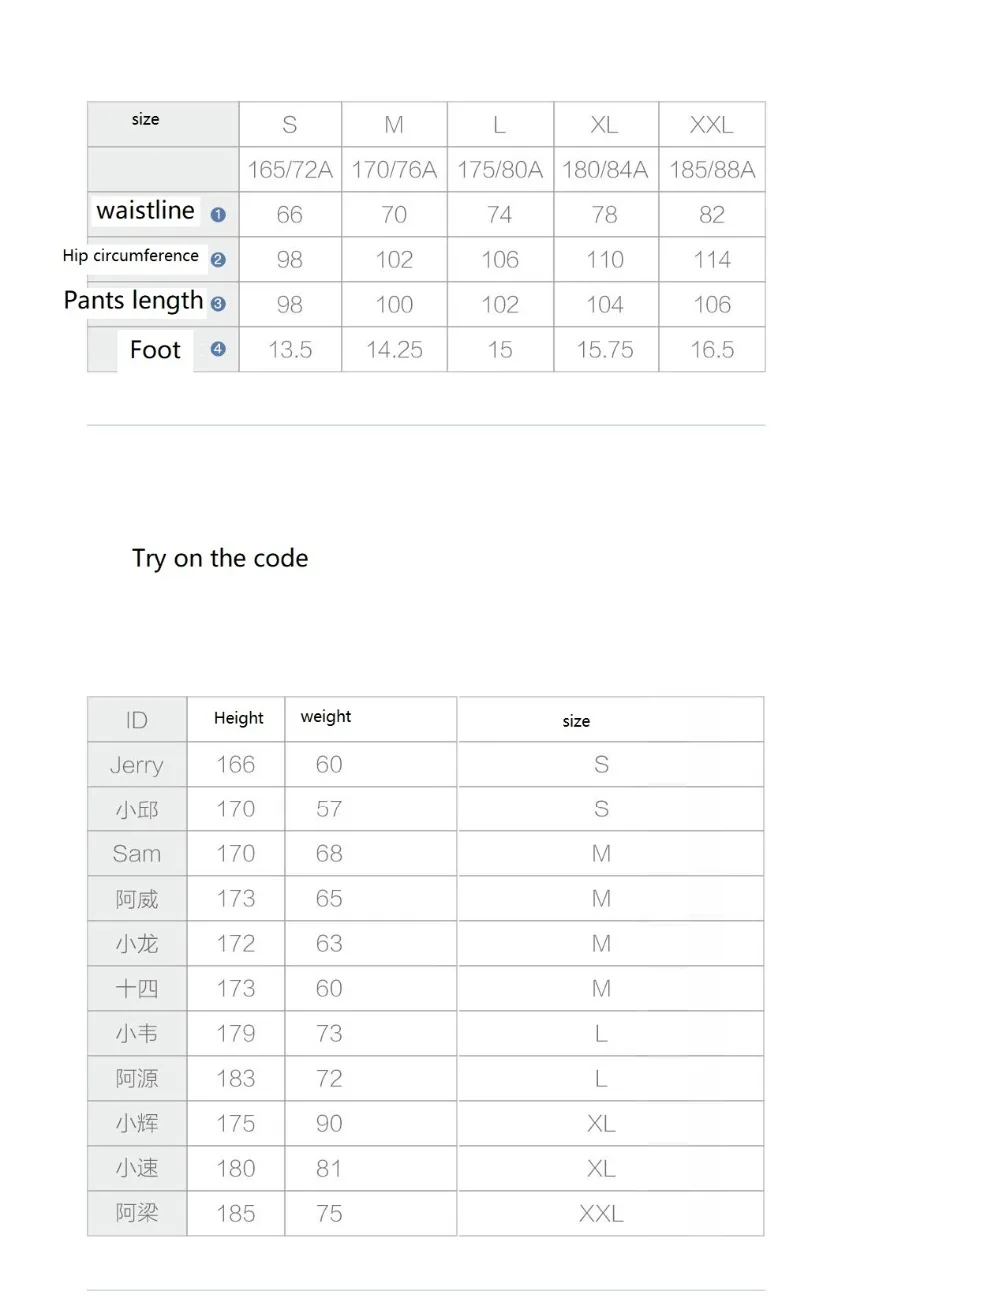
Task: Click the foot value 15.75 cell
Action: (605, 350)
